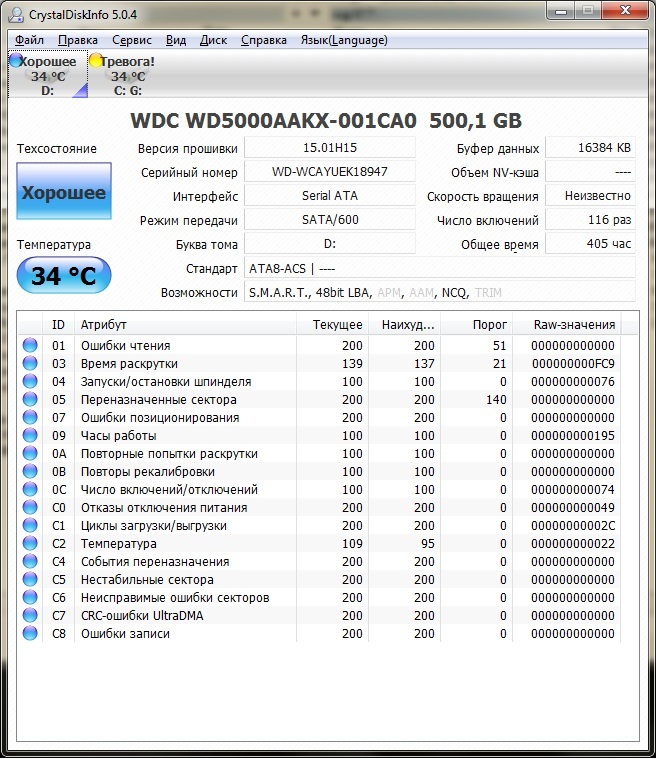Image resolution: width=656 pixels, height=759 pixels.
Task: Click the serial number field WD-WCAYUEK18947
Action: click(x=330, y=172)
